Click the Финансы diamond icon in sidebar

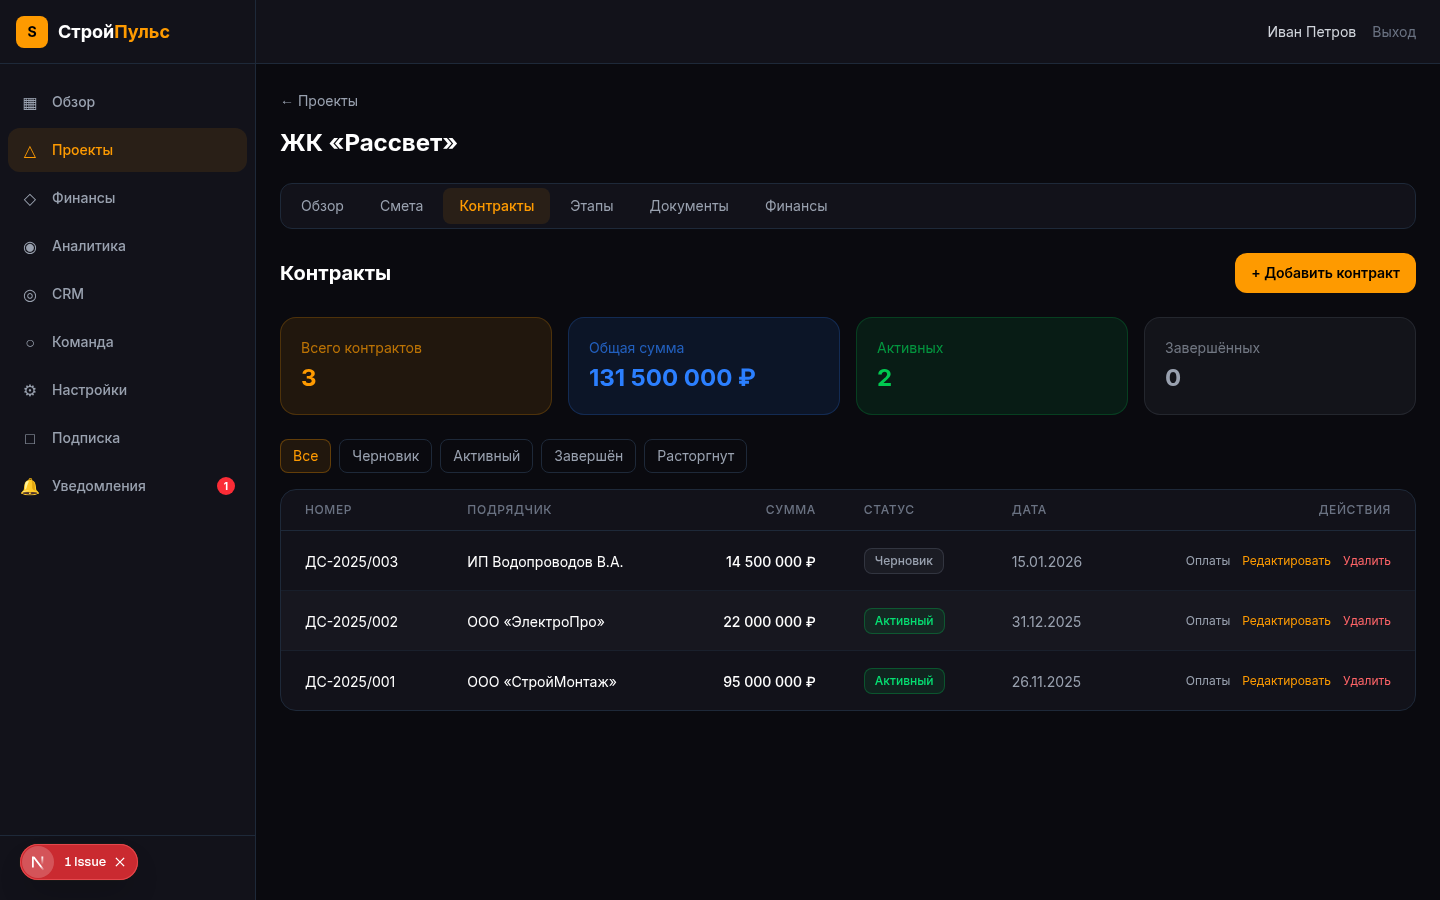click(x=30, y=199)
